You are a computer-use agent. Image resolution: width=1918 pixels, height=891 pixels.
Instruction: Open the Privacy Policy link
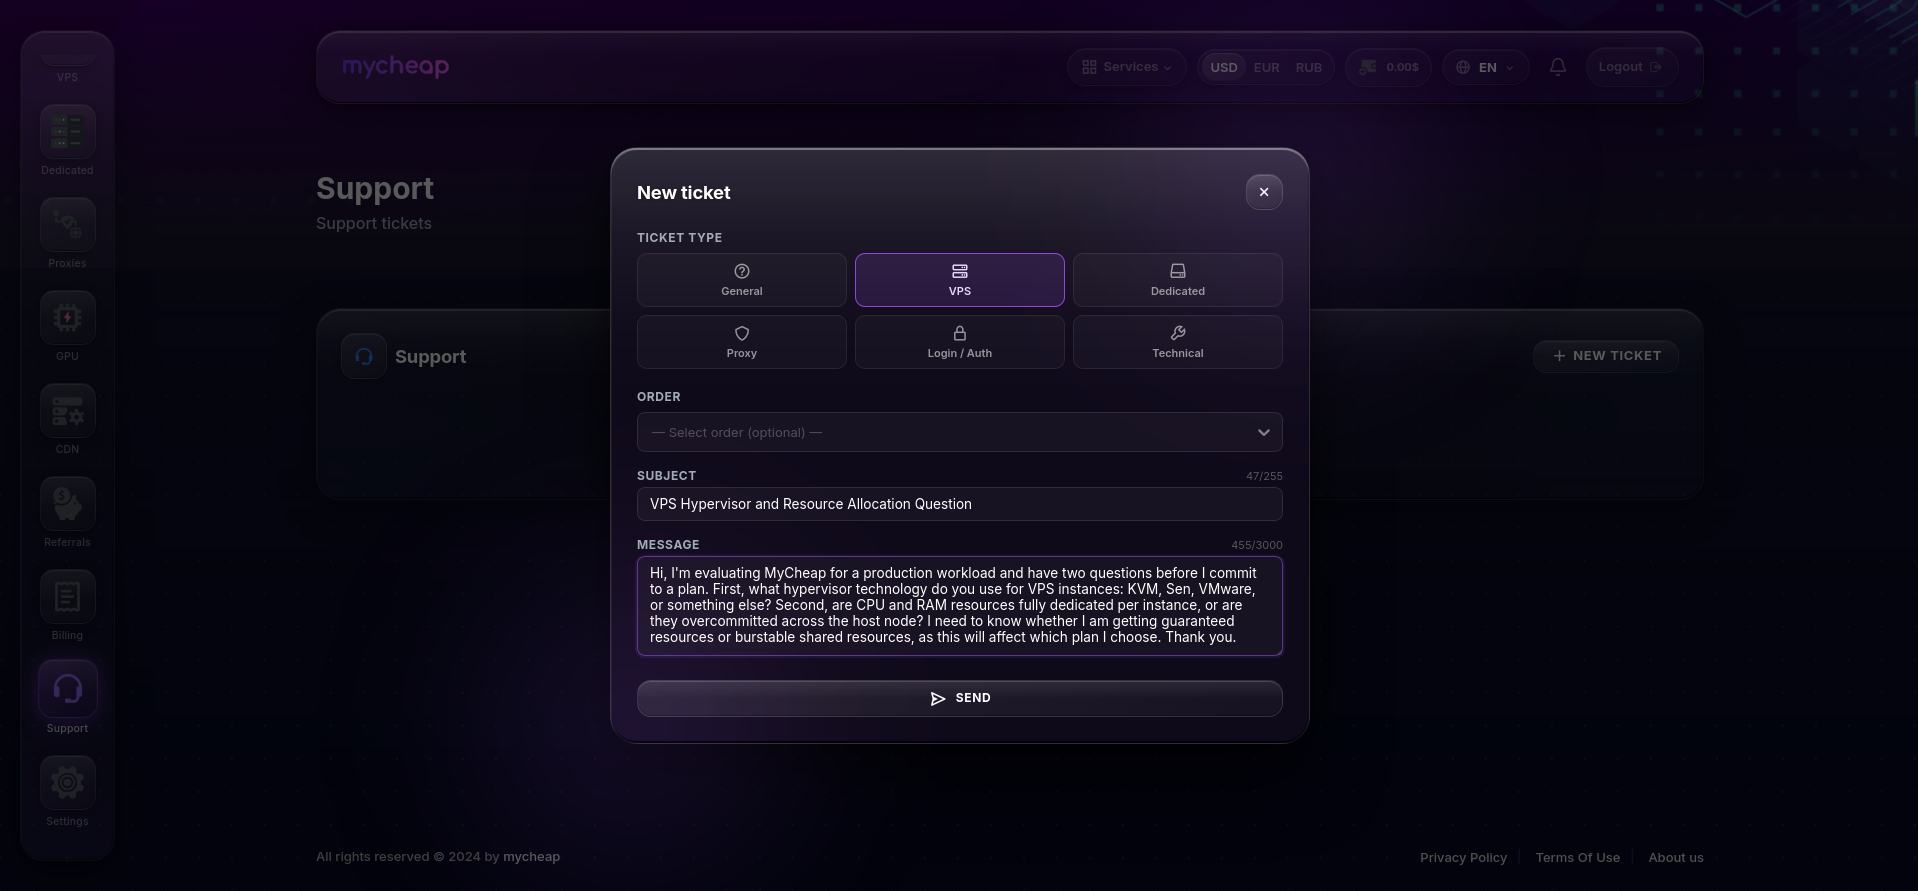tap(1463, 857)
